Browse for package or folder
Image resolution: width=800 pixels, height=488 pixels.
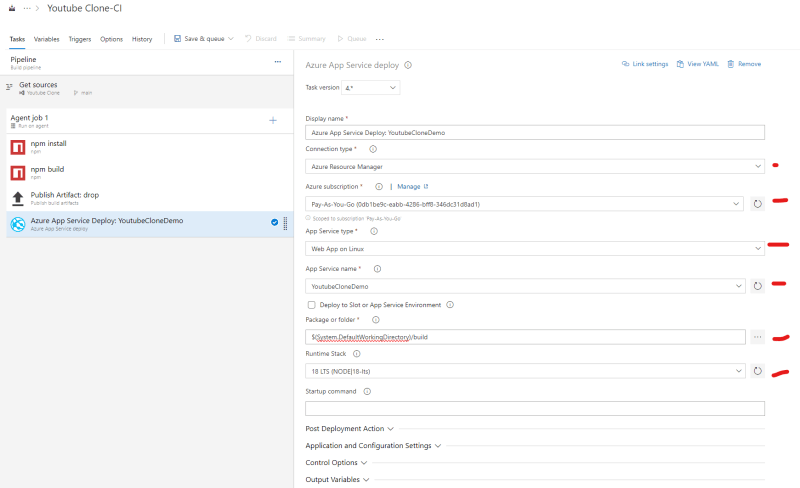point(758,337)
